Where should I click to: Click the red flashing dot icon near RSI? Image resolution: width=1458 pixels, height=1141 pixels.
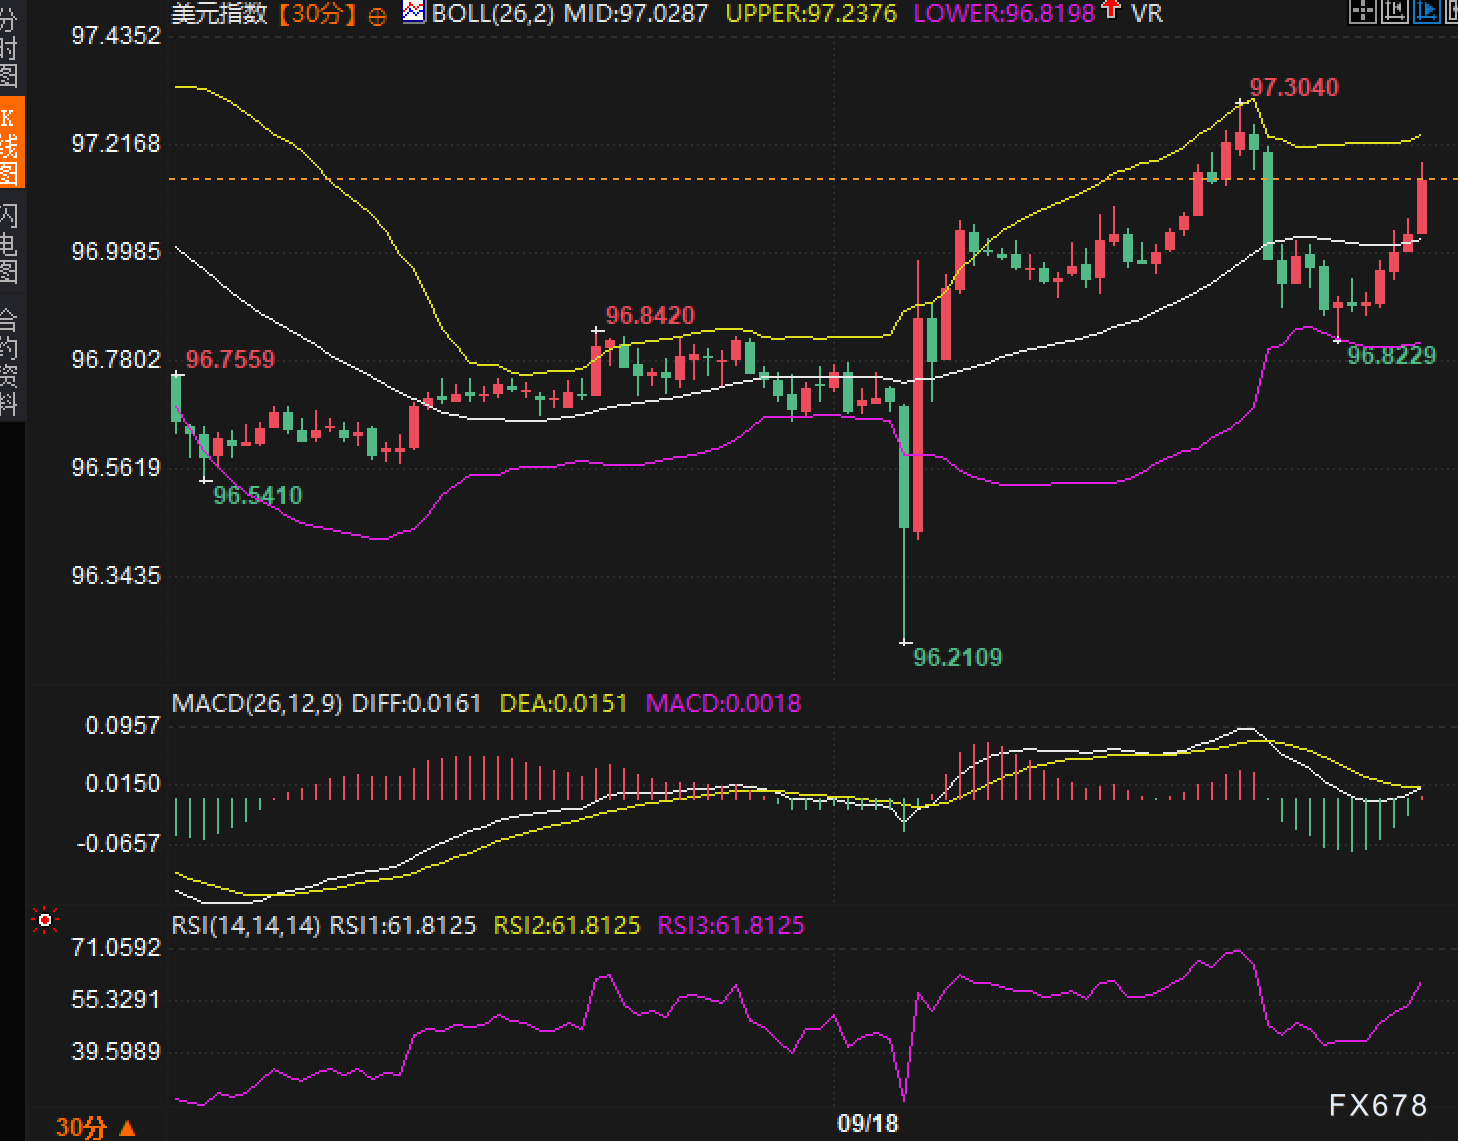(45, 920)
